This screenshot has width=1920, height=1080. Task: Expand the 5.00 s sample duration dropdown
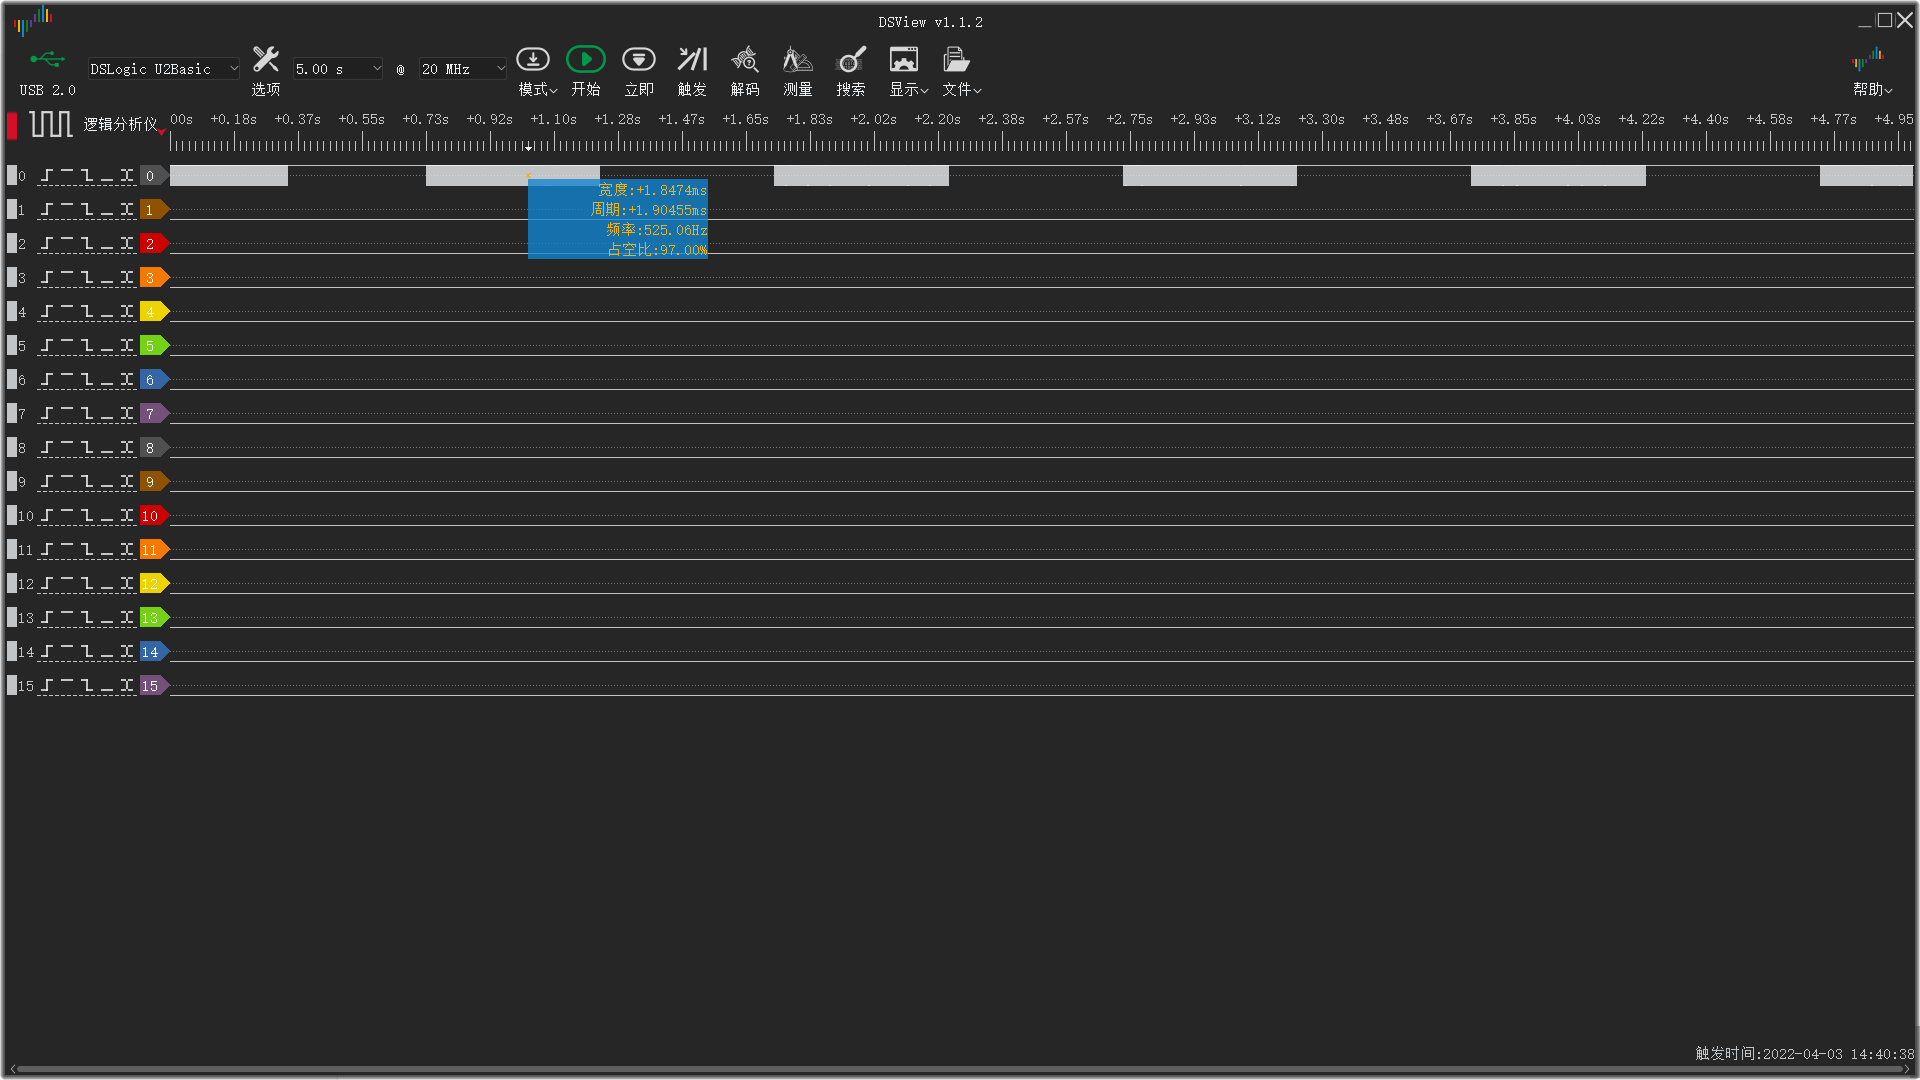click(338, 69)
